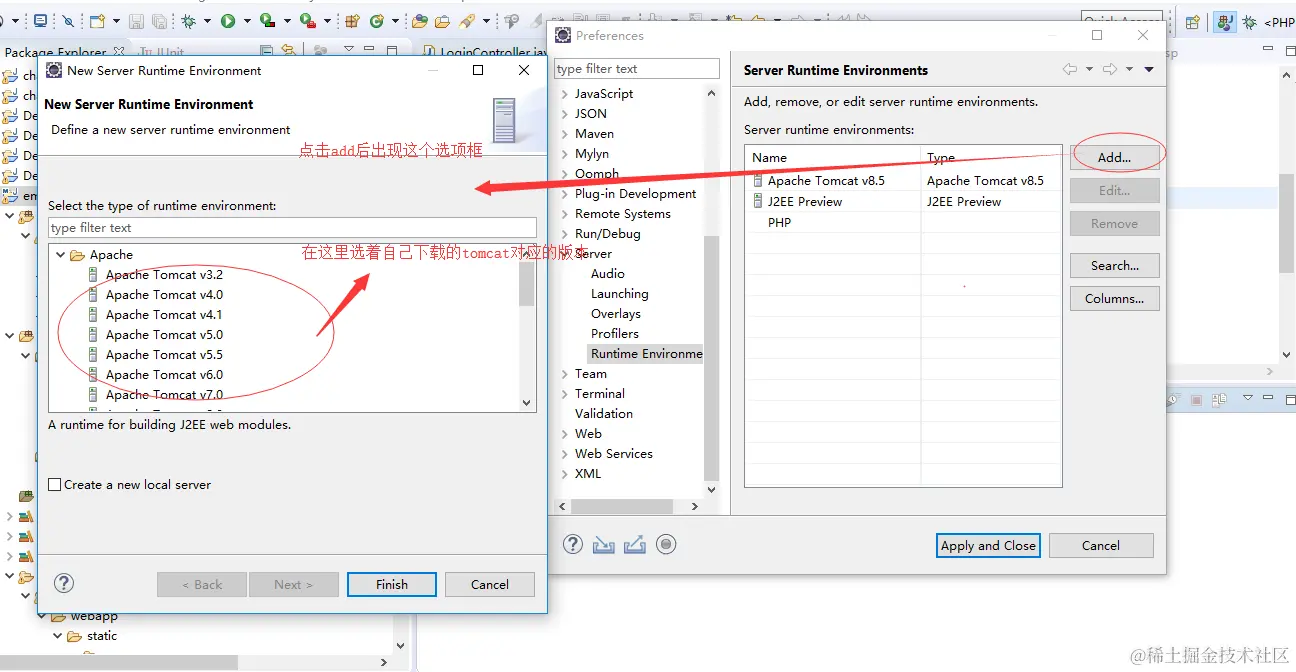Expand the XML preferences node
The image size is (1296, 672).
tap(565, 474)
